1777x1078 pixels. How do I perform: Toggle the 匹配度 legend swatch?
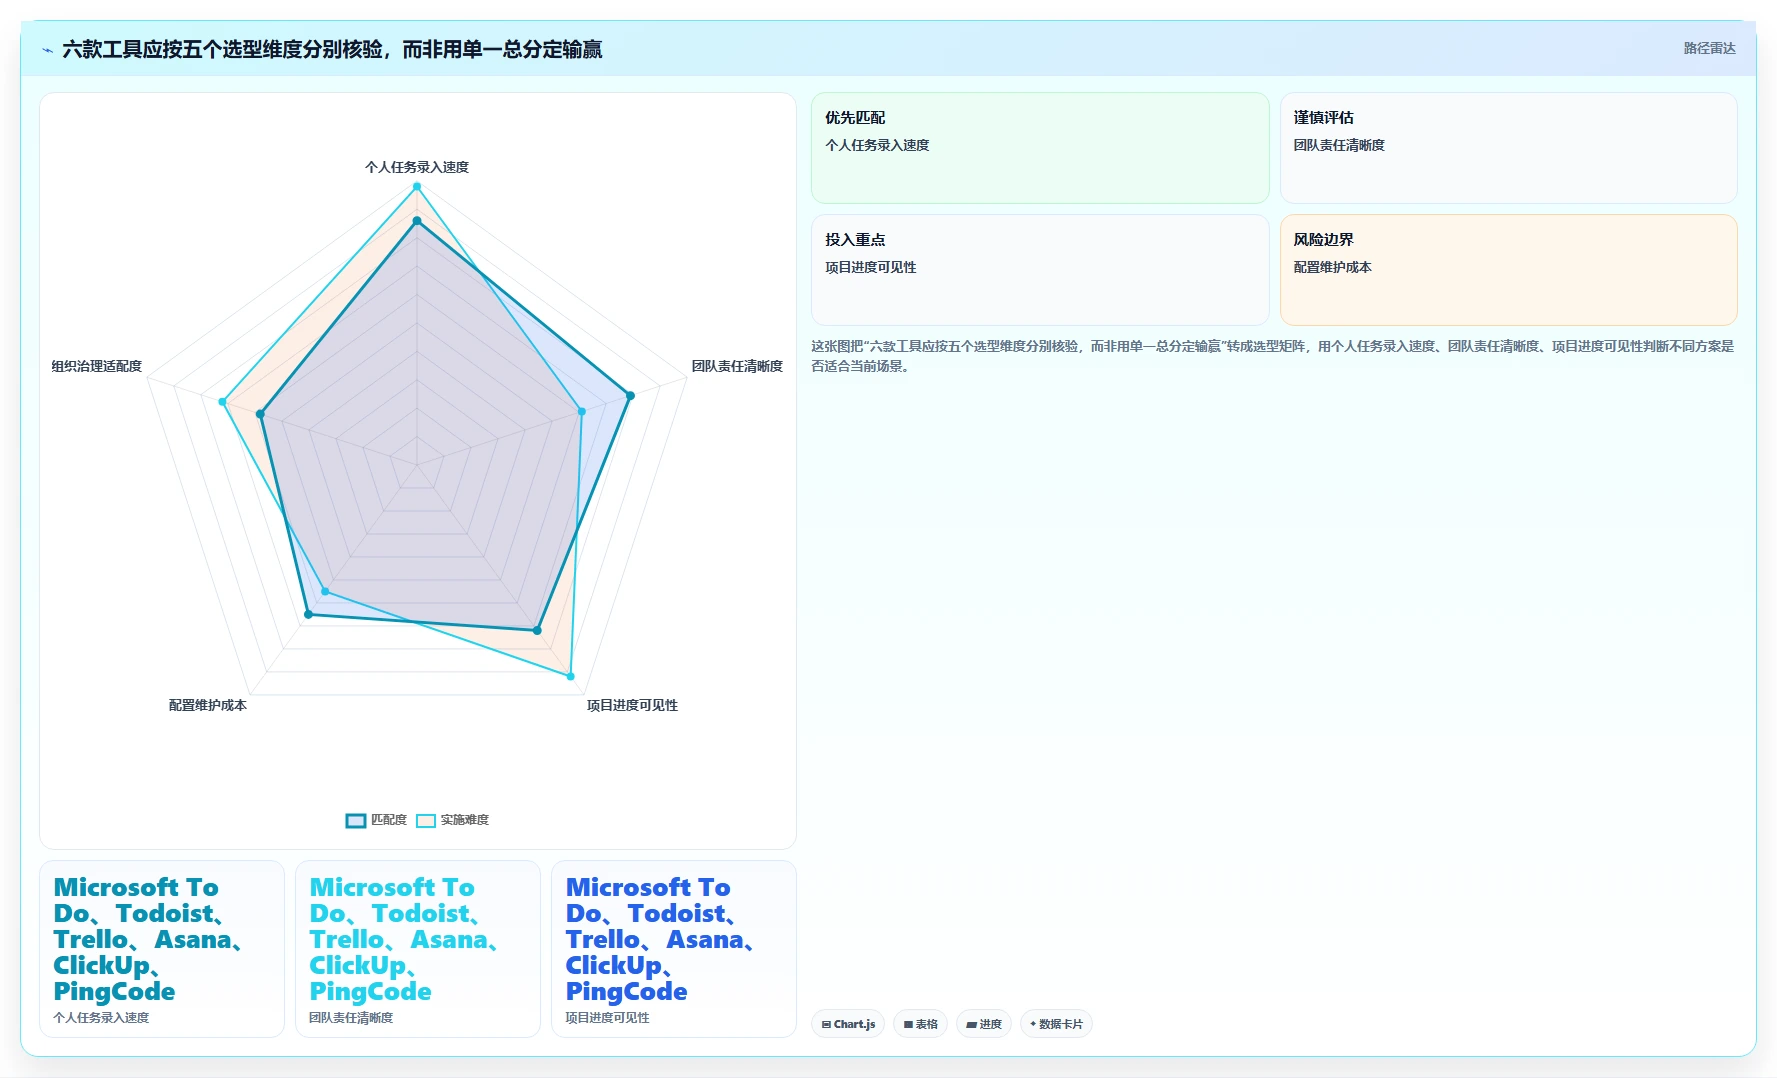pyautogui.click(x=356, y=820)
